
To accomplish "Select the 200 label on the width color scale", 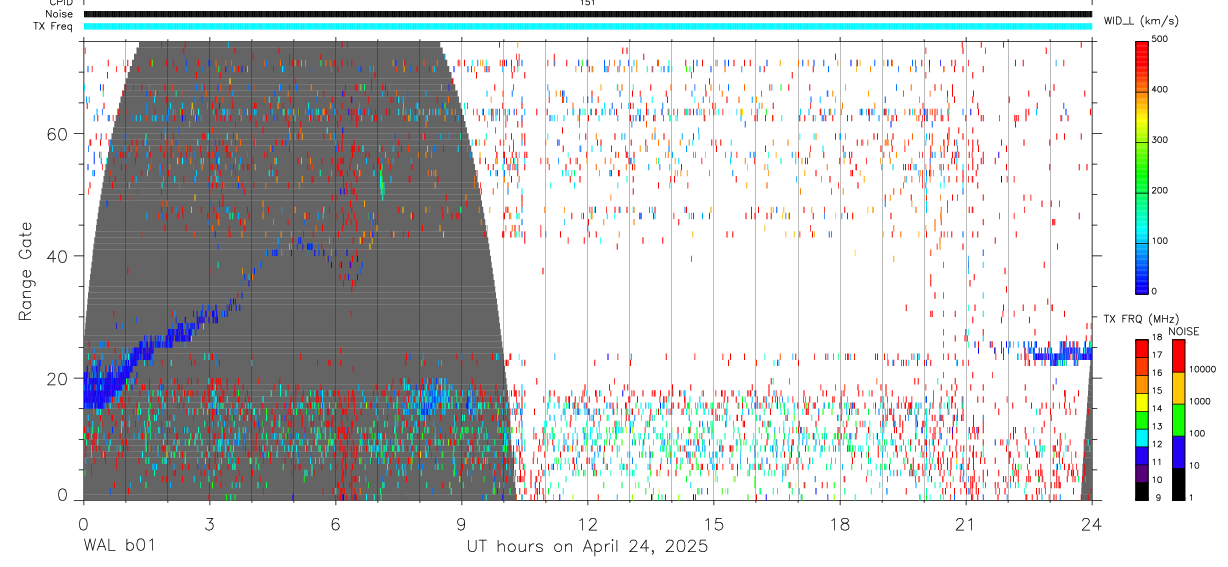I will 1161,190.
